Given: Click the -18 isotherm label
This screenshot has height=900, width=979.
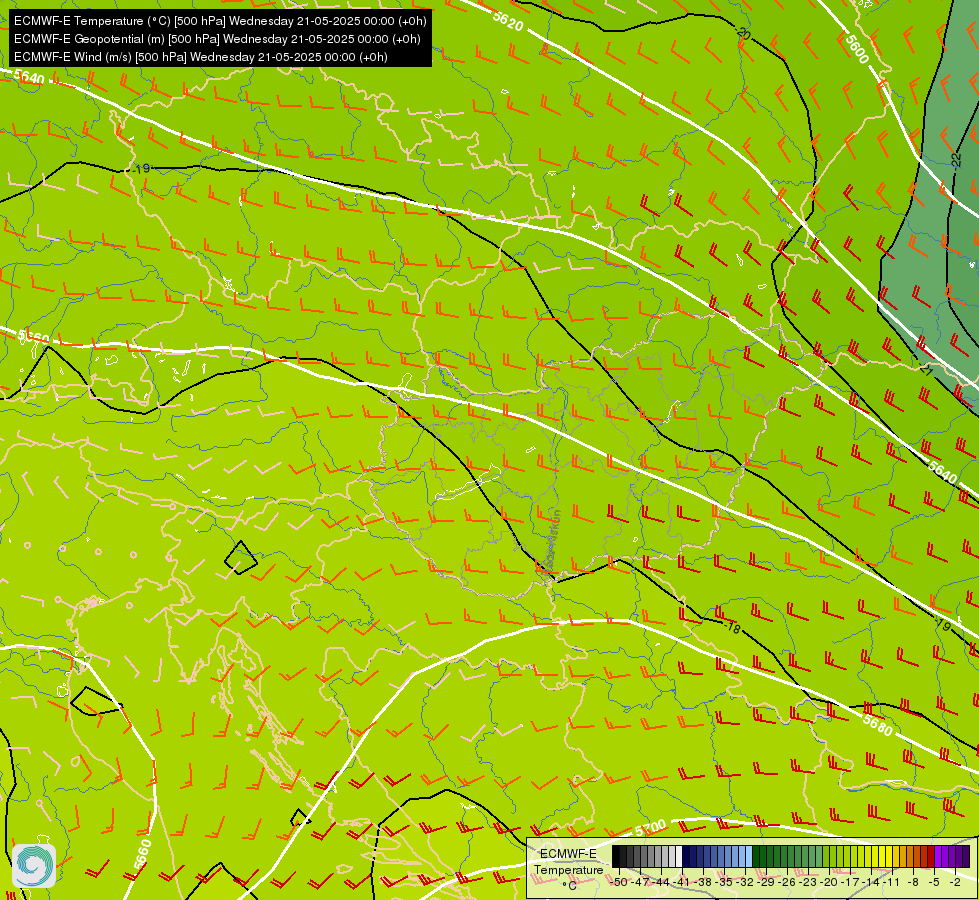Looking at the screenshot, I should coord(732,627).
